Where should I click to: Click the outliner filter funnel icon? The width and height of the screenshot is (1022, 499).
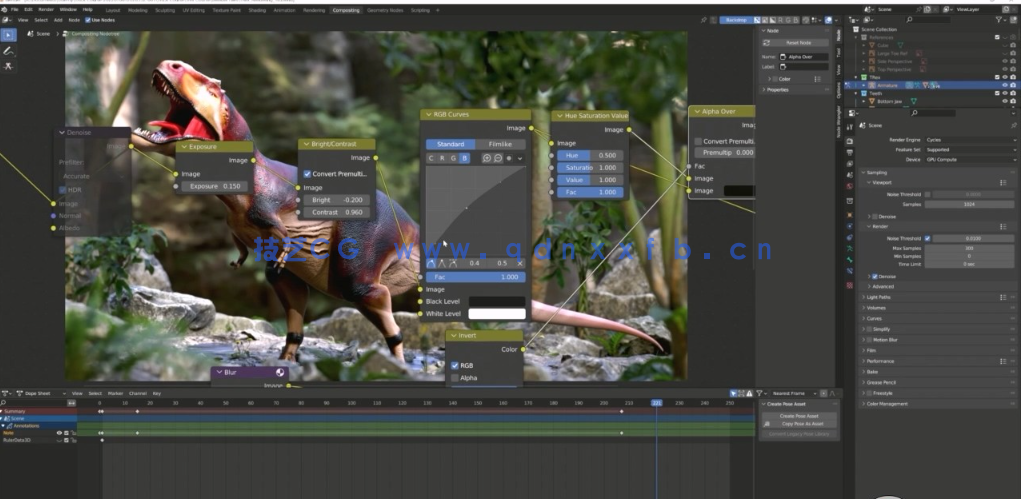point(998,20)
